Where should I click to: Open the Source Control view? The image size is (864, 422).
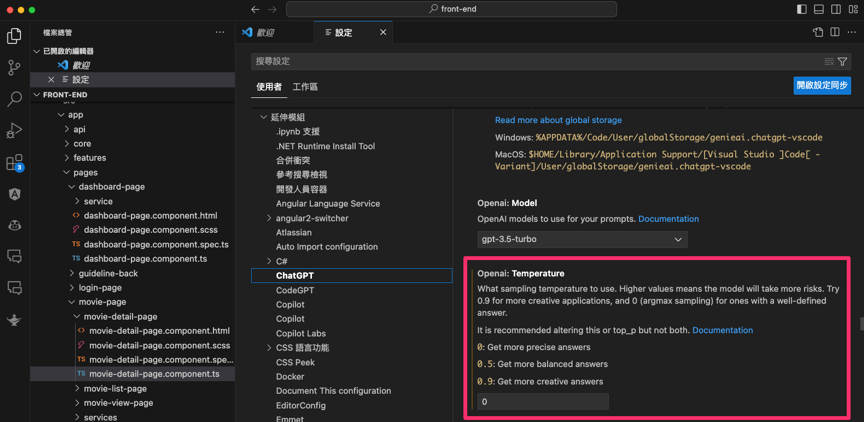point(14,68)
